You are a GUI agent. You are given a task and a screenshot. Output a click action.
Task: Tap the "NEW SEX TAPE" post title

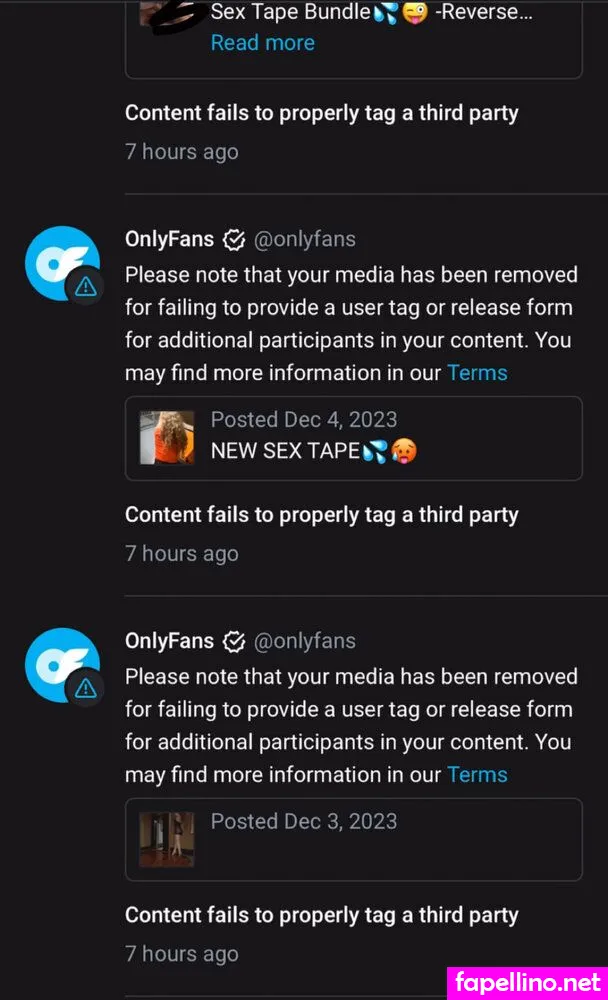click(x=284, y=451)
